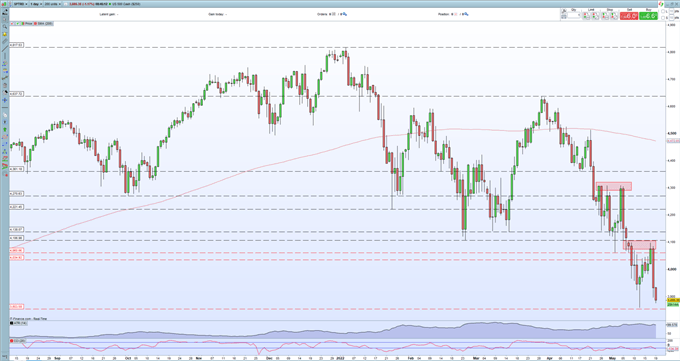Toggle the green check in Price legend

[17, 23]
